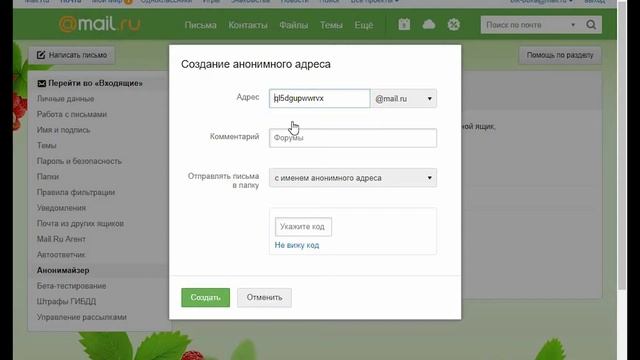This screenshot has width=640, height=360.
Task: Open the calendar icon in header
Action: [x=404, y=24]
